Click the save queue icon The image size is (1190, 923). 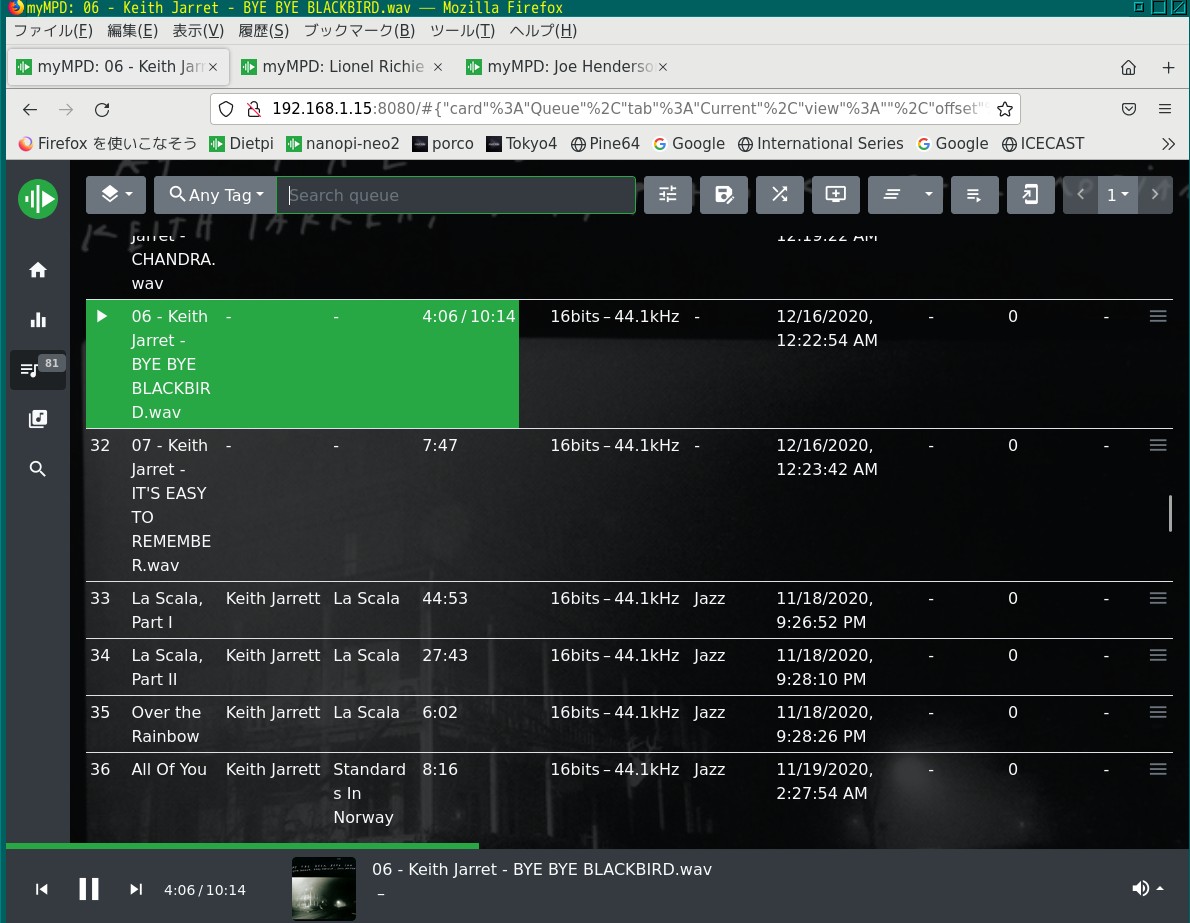724,195
